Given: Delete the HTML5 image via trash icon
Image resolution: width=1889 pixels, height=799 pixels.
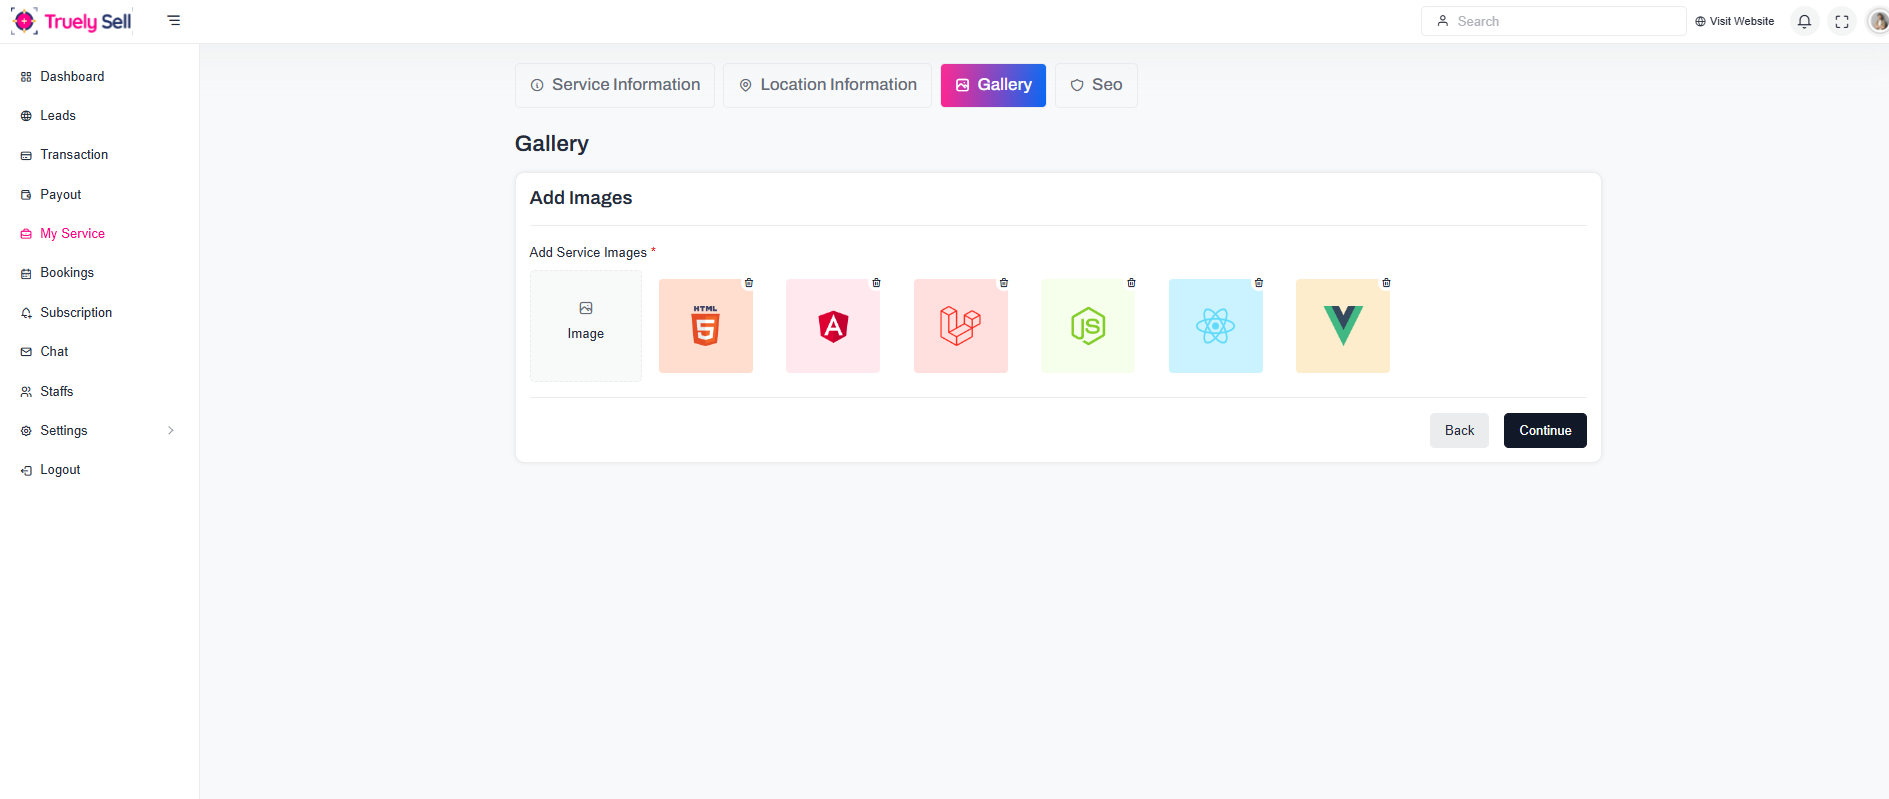Looking at the screenshot, I should (749, 283).
